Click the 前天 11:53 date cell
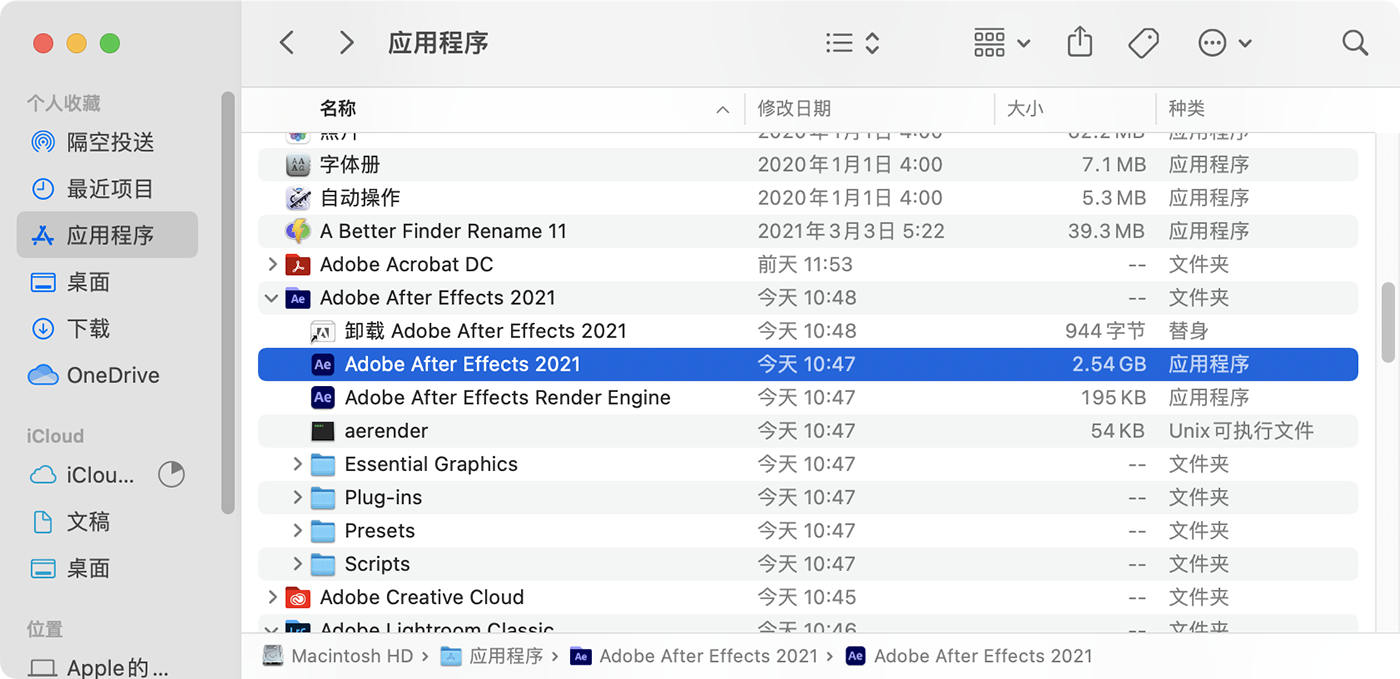1400x679 pixels. (805, 264)
